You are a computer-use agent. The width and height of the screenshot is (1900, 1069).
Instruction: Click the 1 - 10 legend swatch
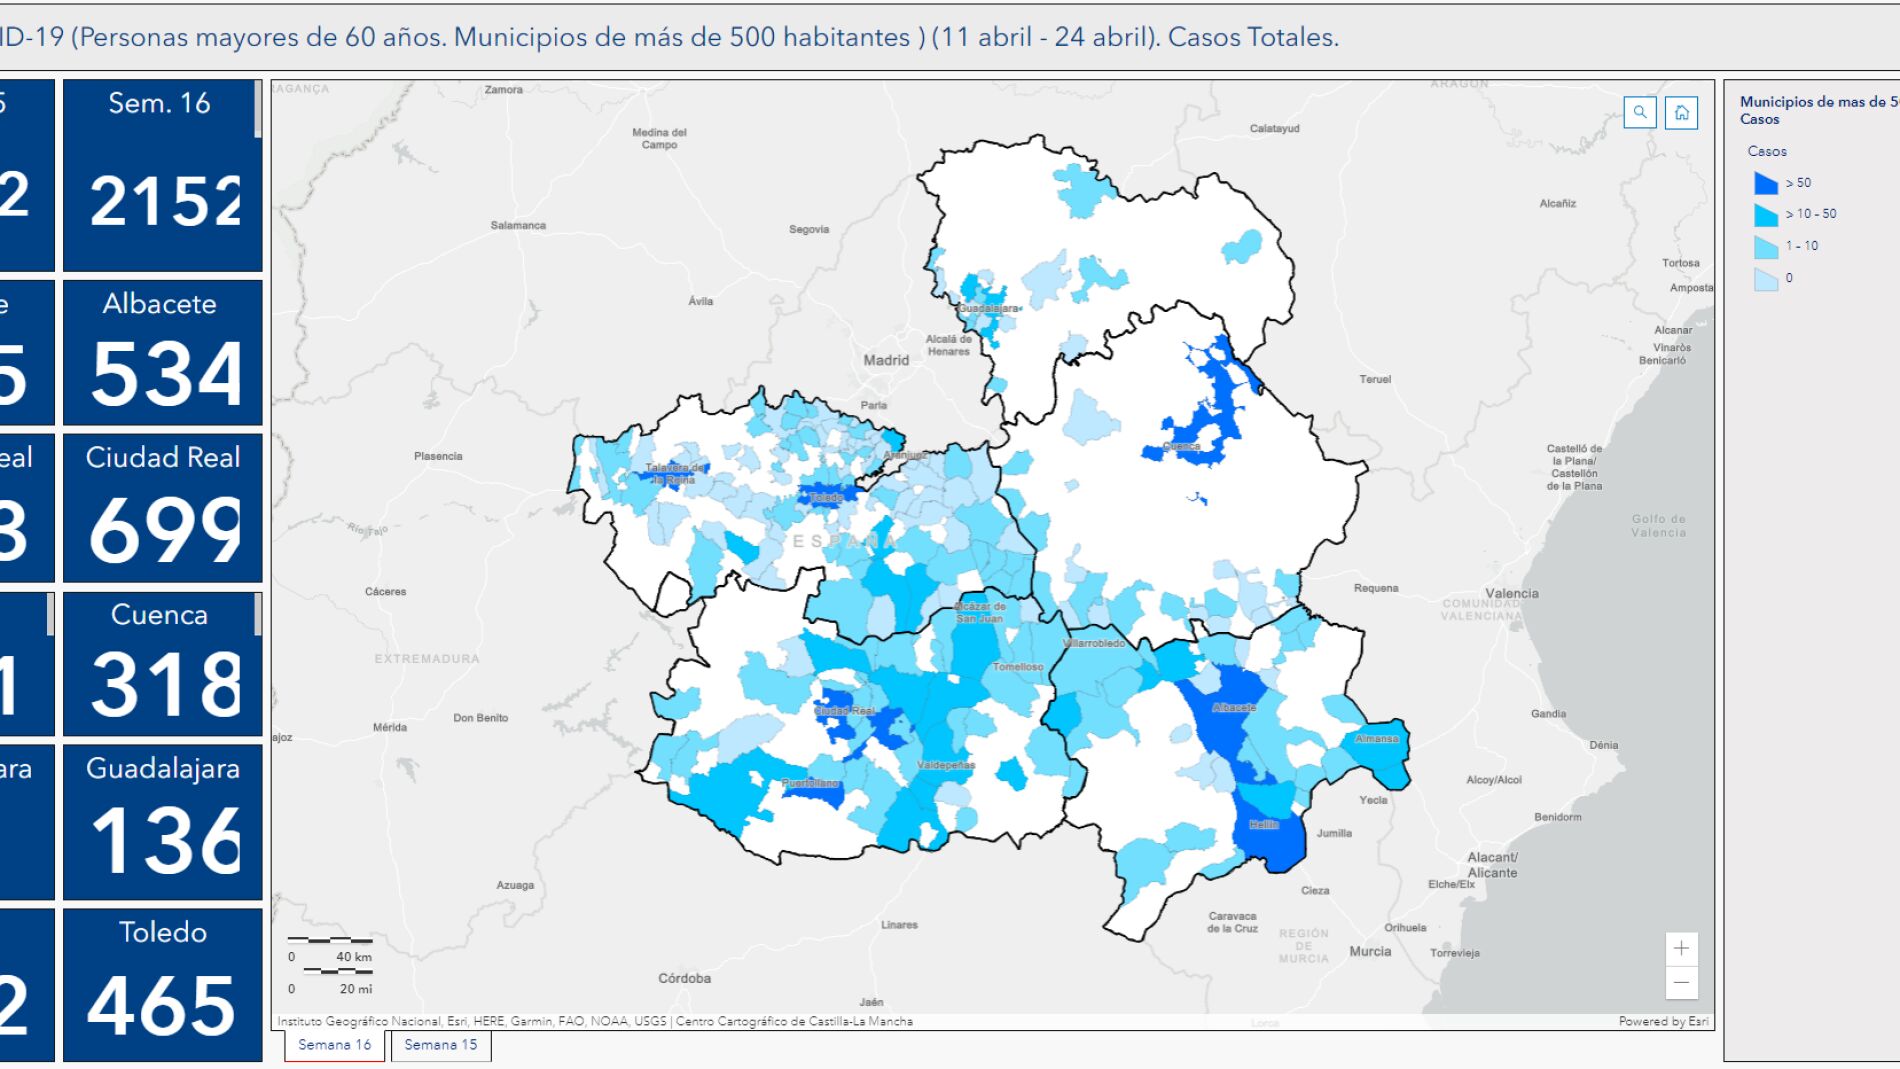(x=1765, y=246)
